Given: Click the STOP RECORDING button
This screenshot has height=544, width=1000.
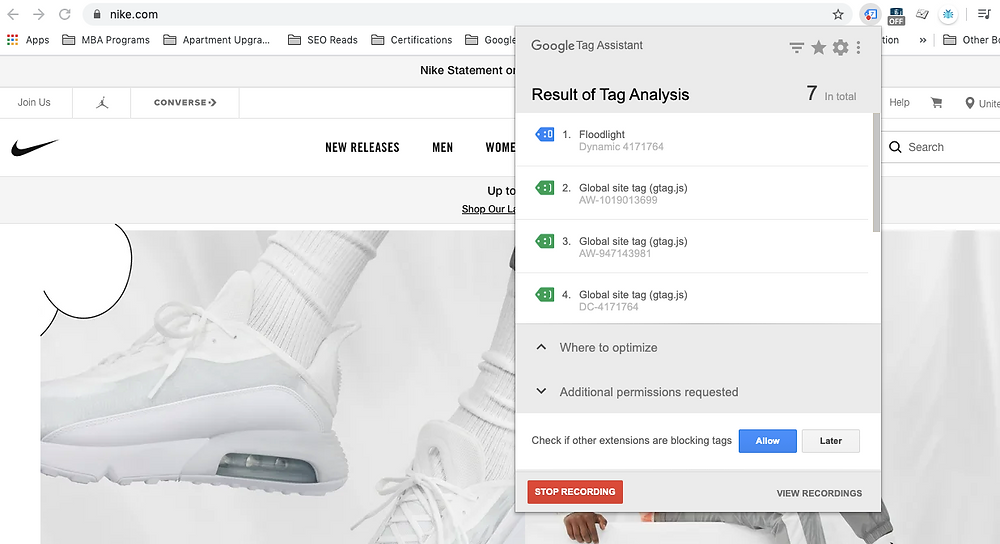Looking at the screenshot, I should click(x=575, y=492).
